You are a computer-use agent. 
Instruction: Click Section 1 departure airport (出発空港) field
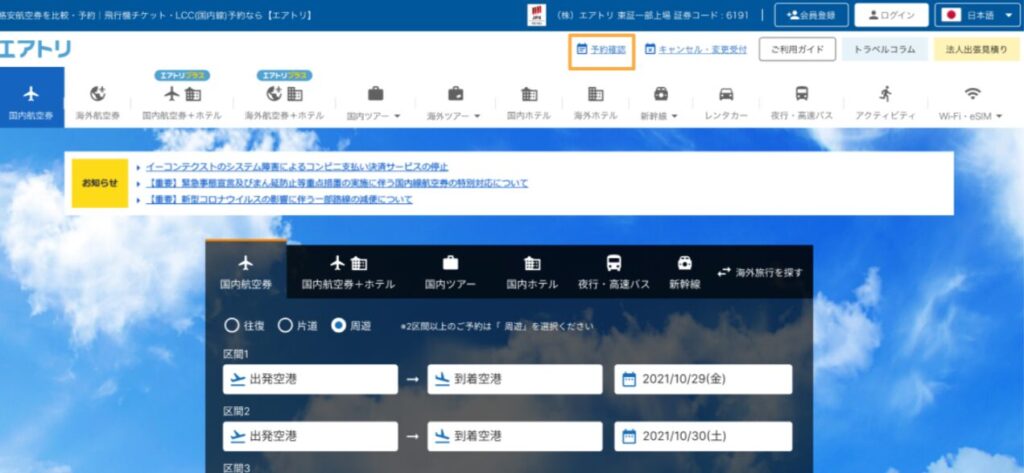(x=310, y=380)
